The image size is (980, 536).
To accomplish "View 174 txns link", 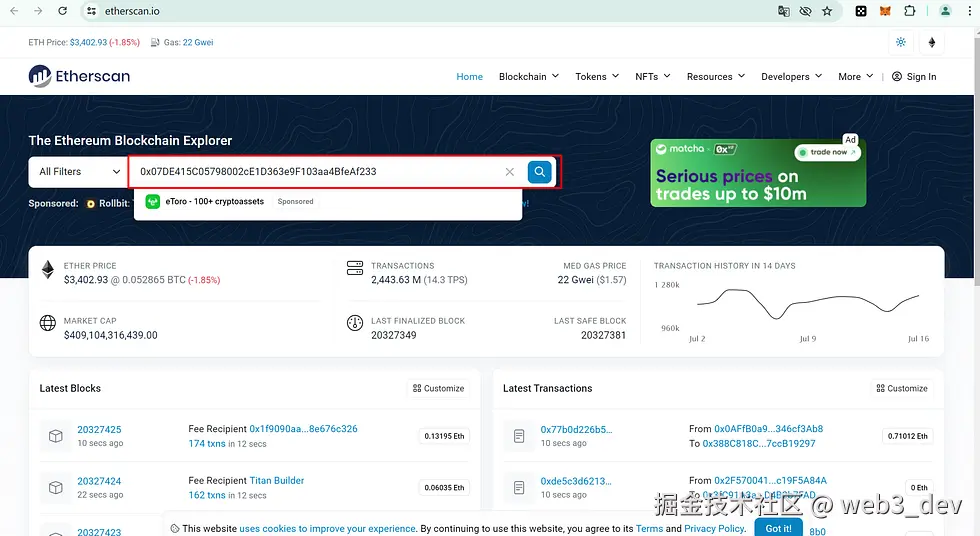I will [207, 444].
